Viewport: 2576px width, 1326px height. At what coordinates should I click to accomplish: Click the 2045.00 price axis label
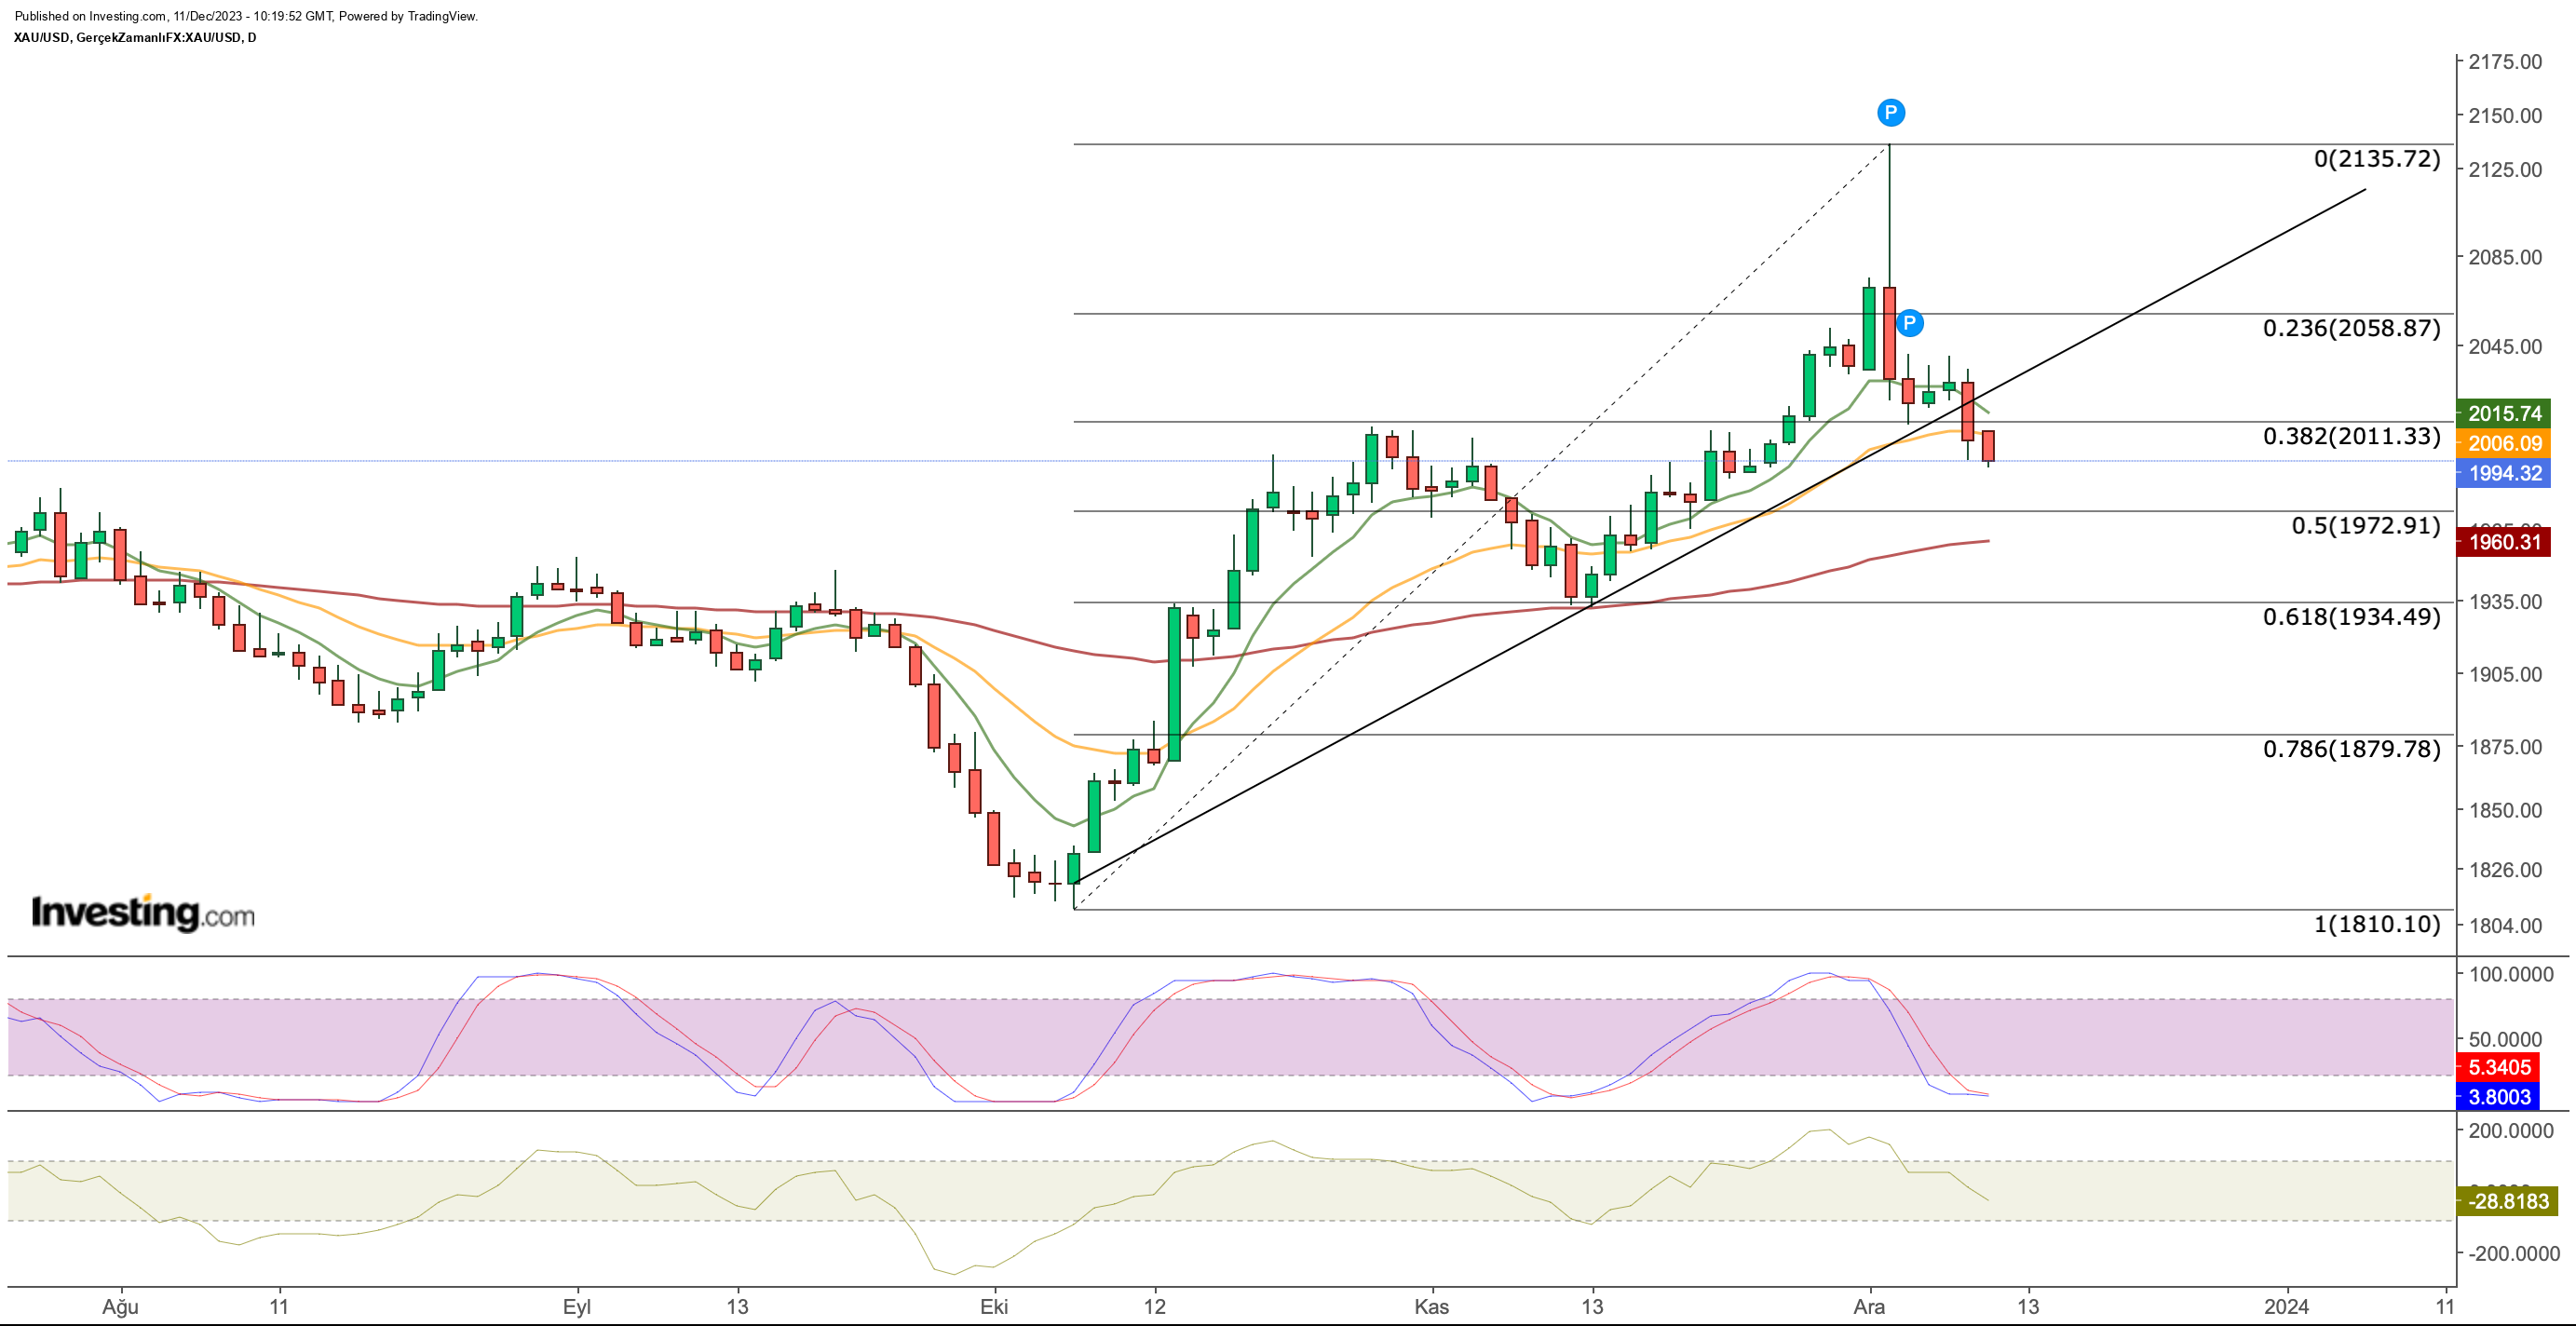pyautogui.click(x=2505, y=347)
